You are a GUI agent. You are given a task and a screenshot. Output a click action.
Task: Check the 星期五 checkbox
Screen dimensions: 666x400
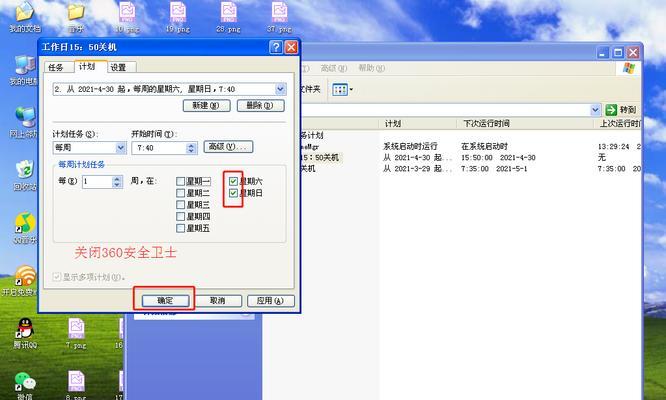(x=180, y=228)
